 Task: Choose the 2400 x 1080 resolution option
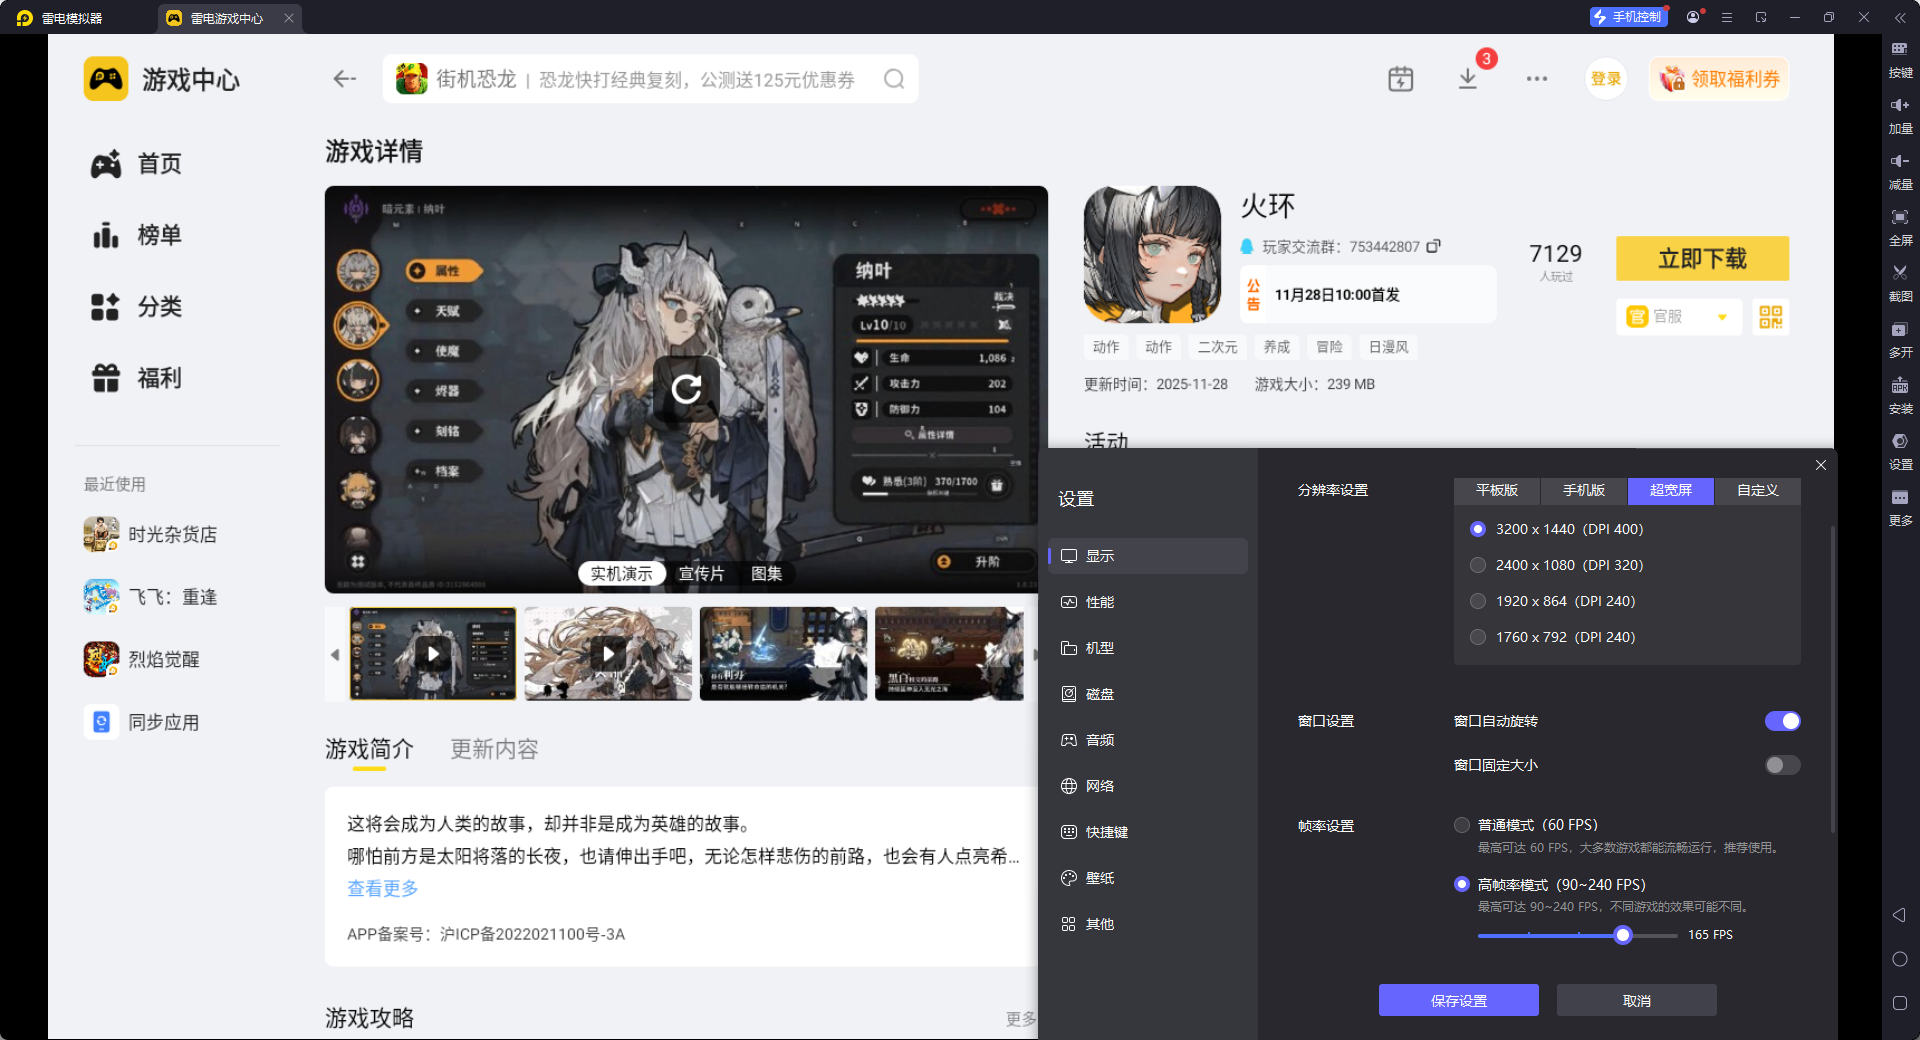[x=1478, y=565]
